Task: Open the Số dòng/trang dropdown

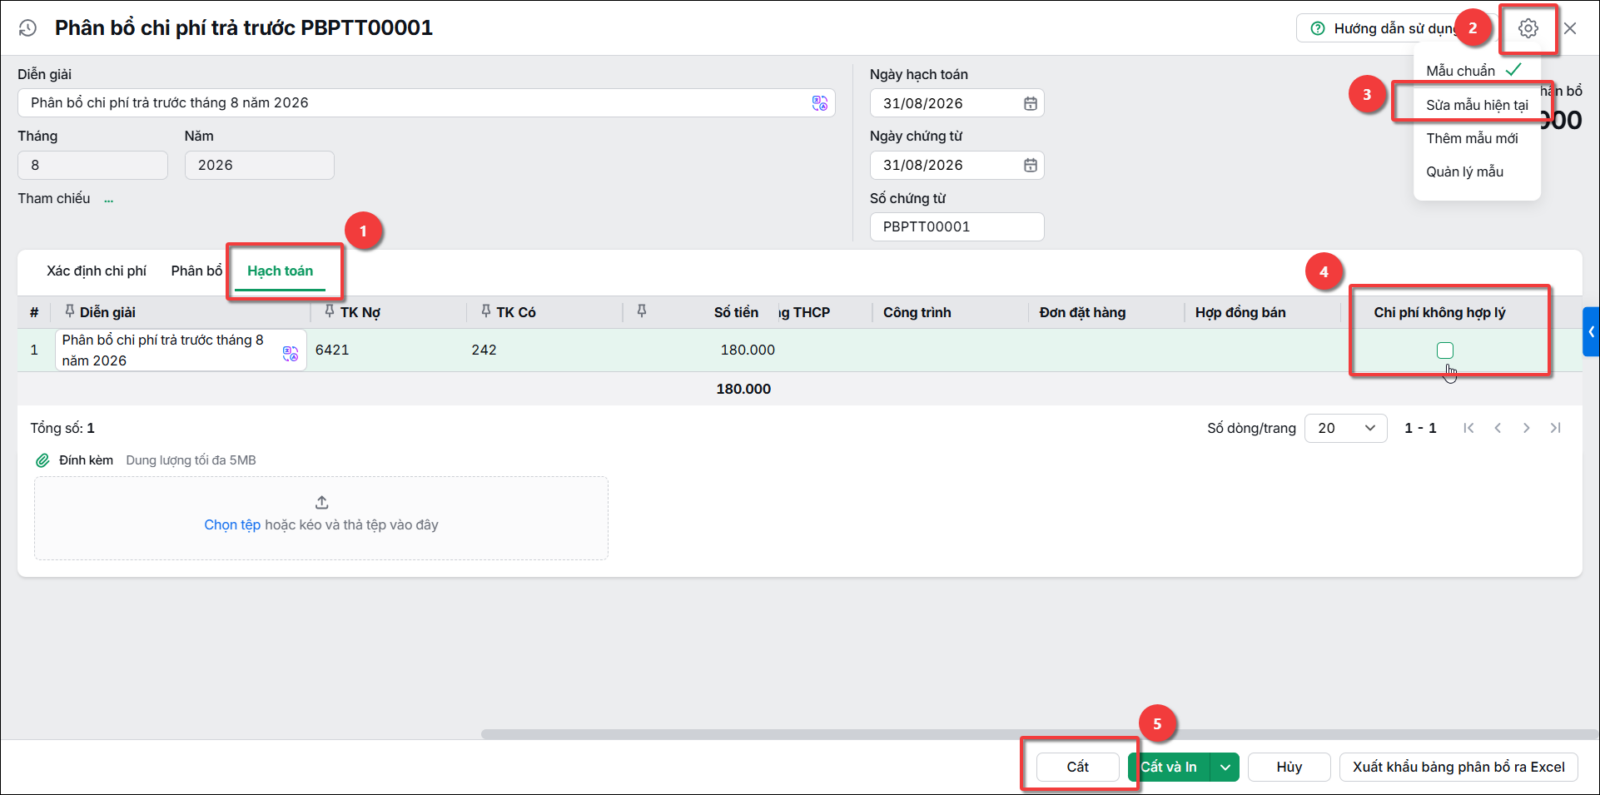Action: tap(1345, 428)
